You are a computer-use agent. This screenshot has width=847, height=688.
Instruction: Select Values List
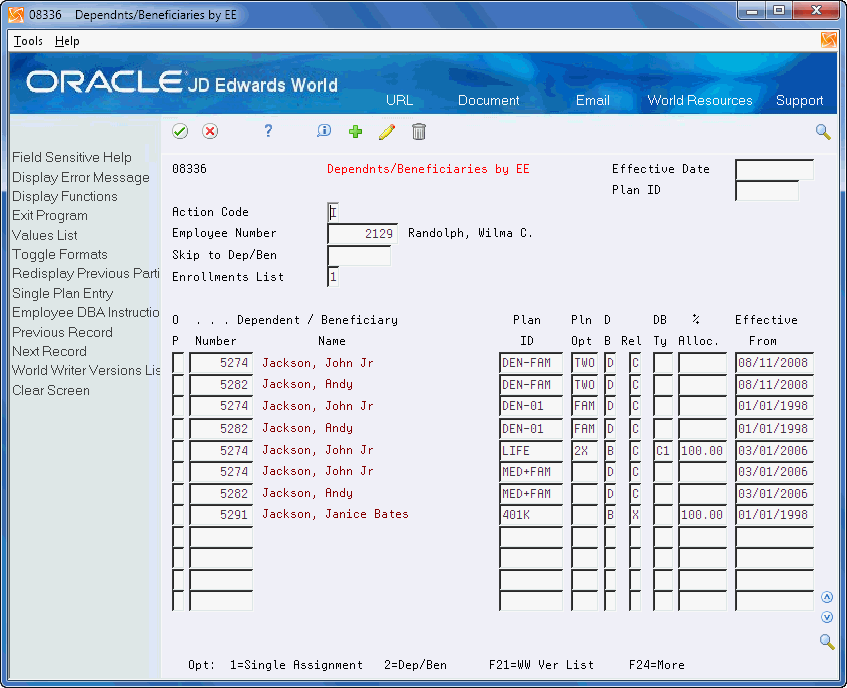[x=45, y=235]
